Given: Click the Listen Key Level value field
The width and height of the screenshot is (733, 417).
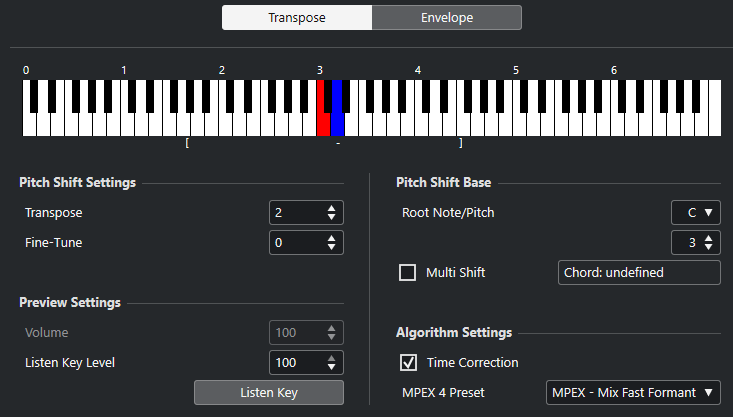Looking at the screenshot, I should coord(295,362).
